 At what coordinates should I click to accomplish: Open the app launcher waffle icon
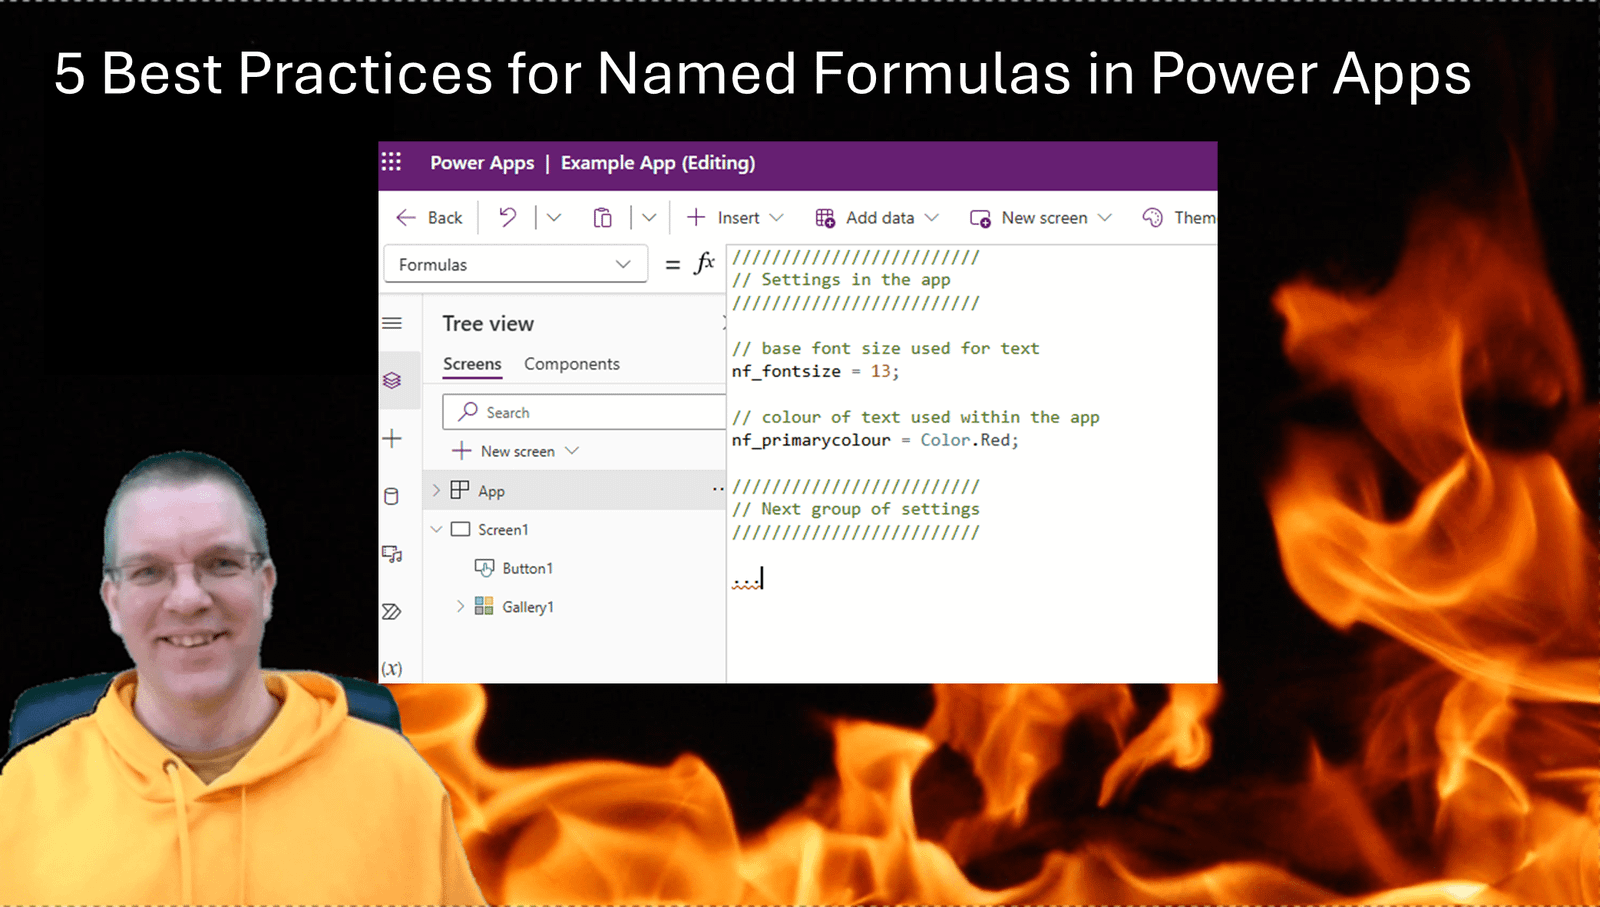click(x=391, y=162)
